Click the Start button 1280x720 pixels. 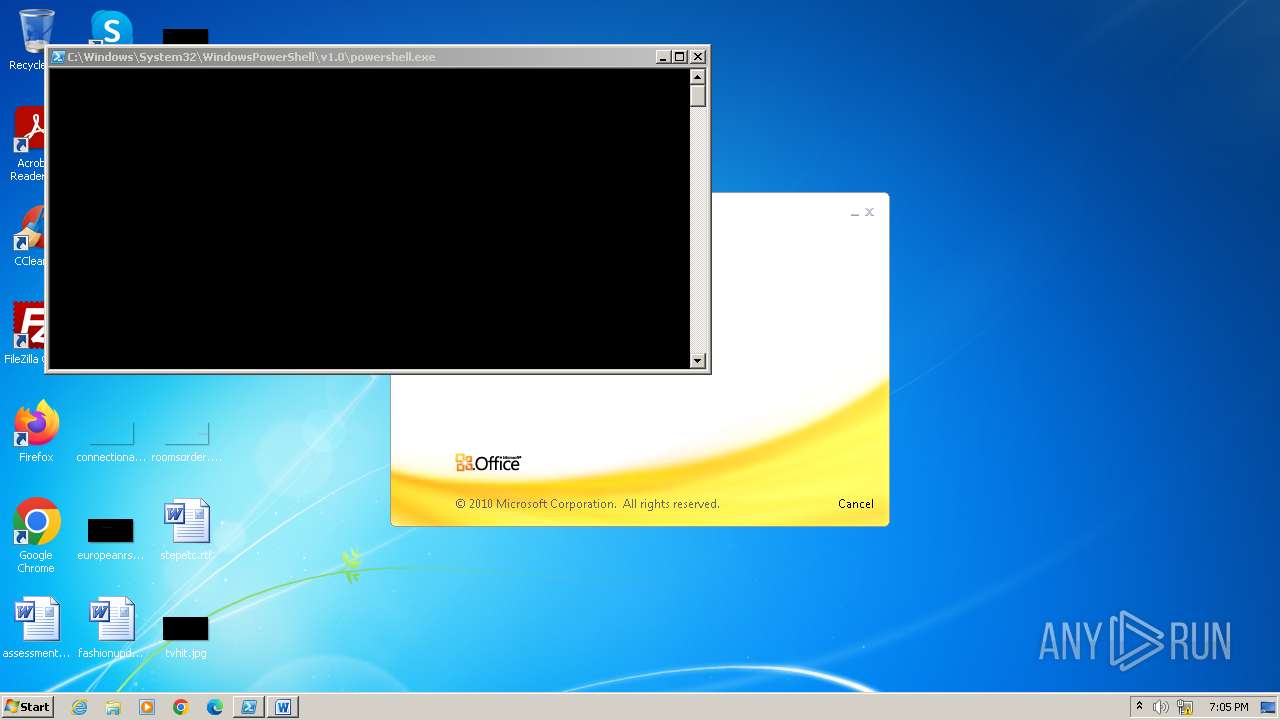point(27,707)
